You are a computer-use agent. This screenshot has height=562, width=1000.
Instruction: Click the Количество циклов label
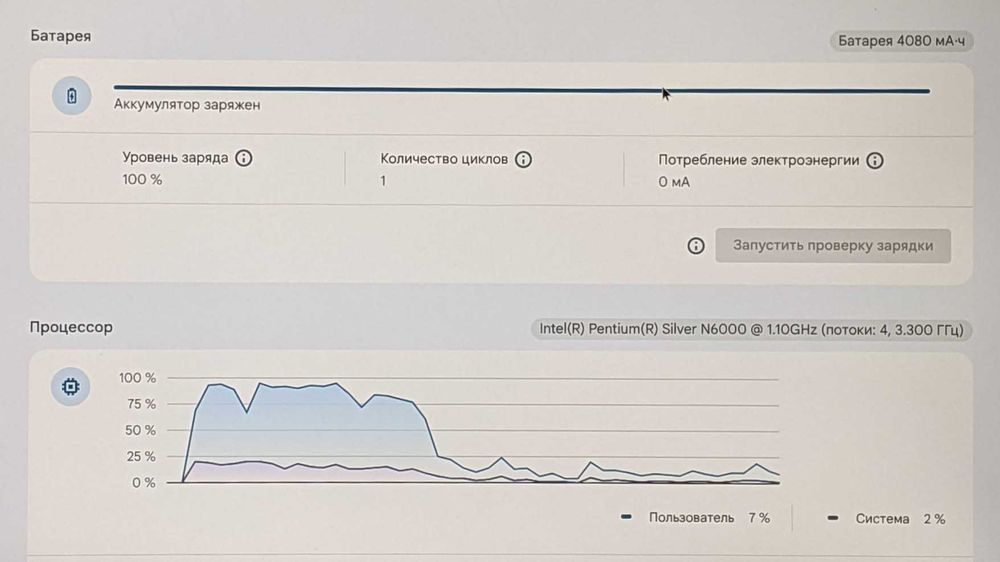coord(444,159)
